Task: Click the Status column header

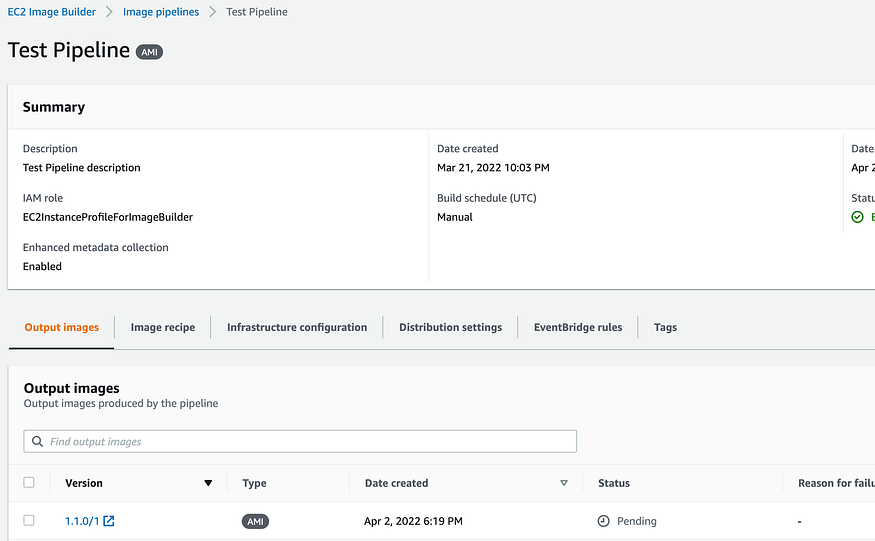Action: click(x=614, y=483)
